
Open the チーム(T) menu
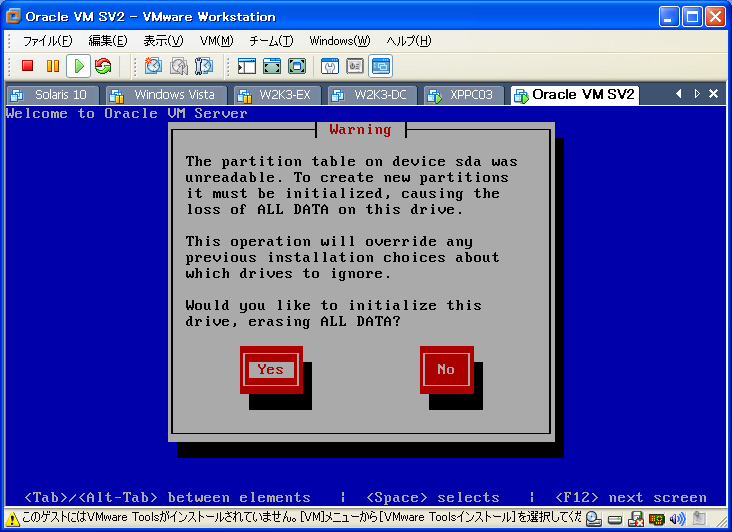coord(271,41)
